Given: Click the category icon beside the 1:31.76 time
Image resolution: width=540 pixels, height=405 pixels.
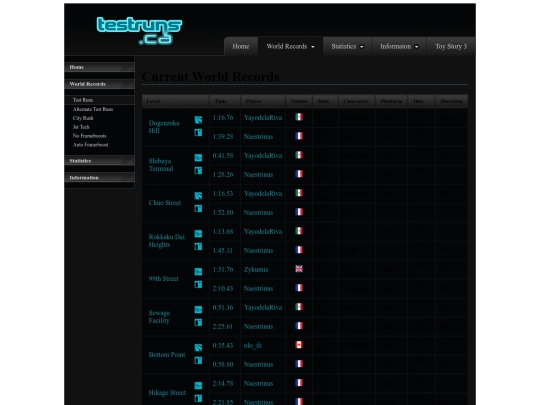Looking at the screenshot, I should pos(198,272).
